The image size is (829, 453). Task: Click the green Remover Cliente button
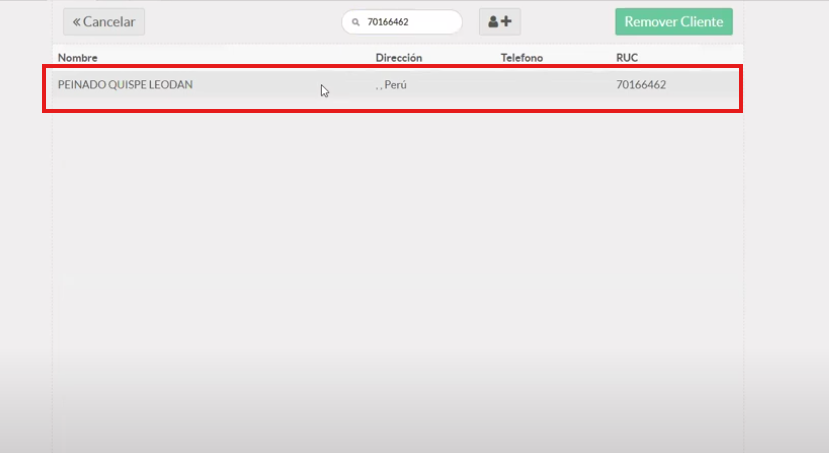[x=673, y=22]
